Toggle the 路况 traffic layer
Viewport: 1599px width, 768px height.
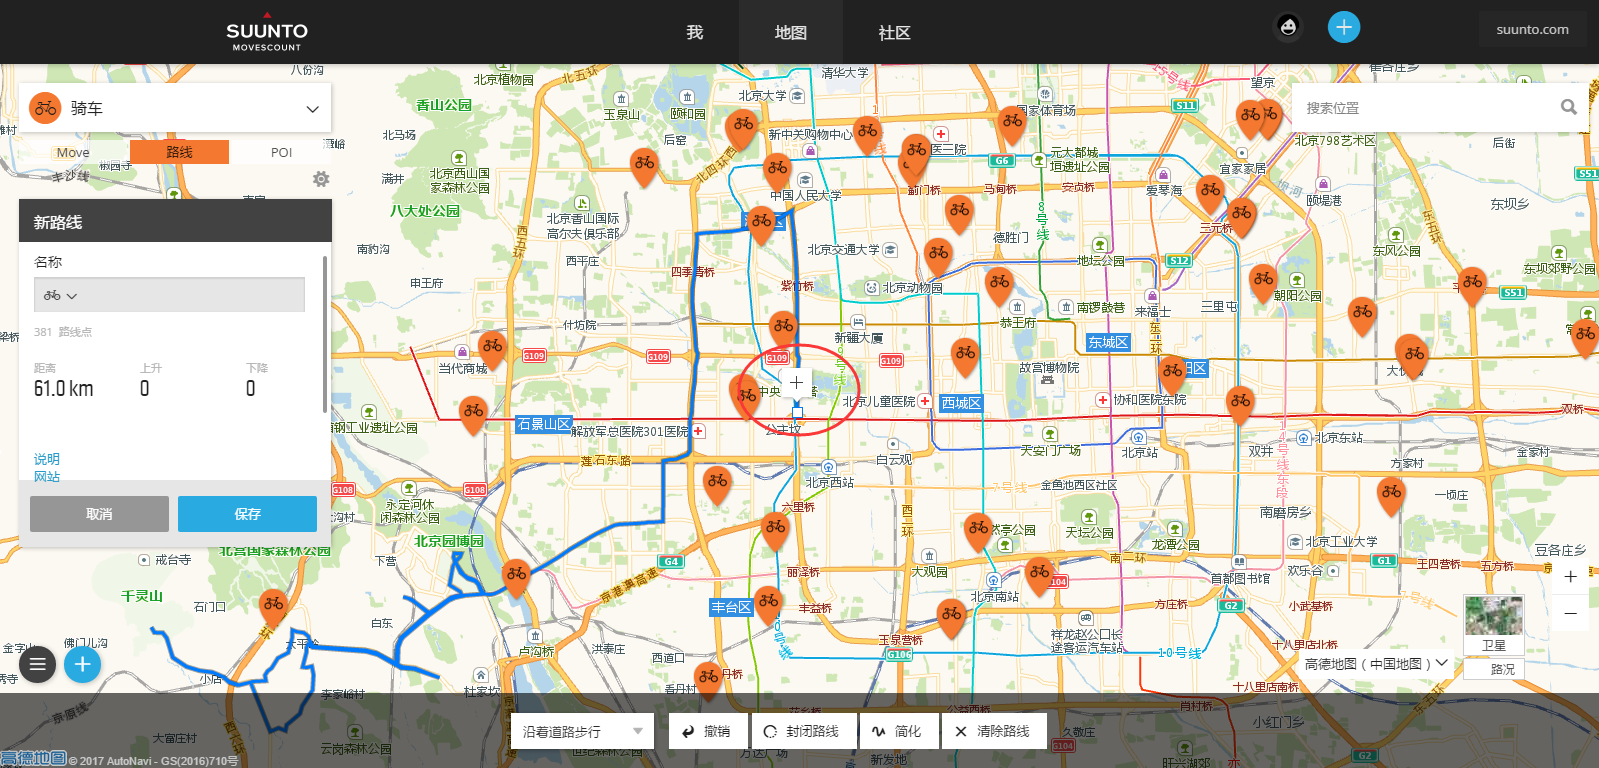coord(1494,669)
